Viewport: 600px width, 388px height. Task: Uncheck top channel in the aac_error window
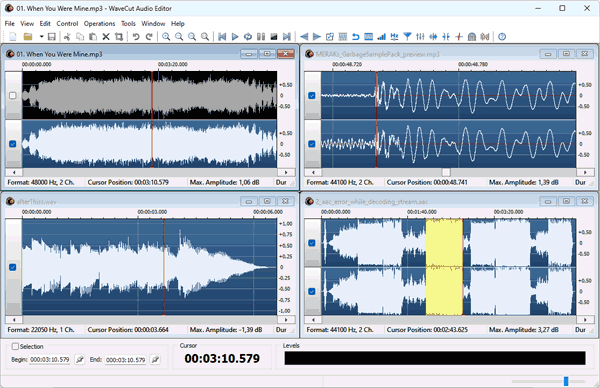[x=312, y=243]
